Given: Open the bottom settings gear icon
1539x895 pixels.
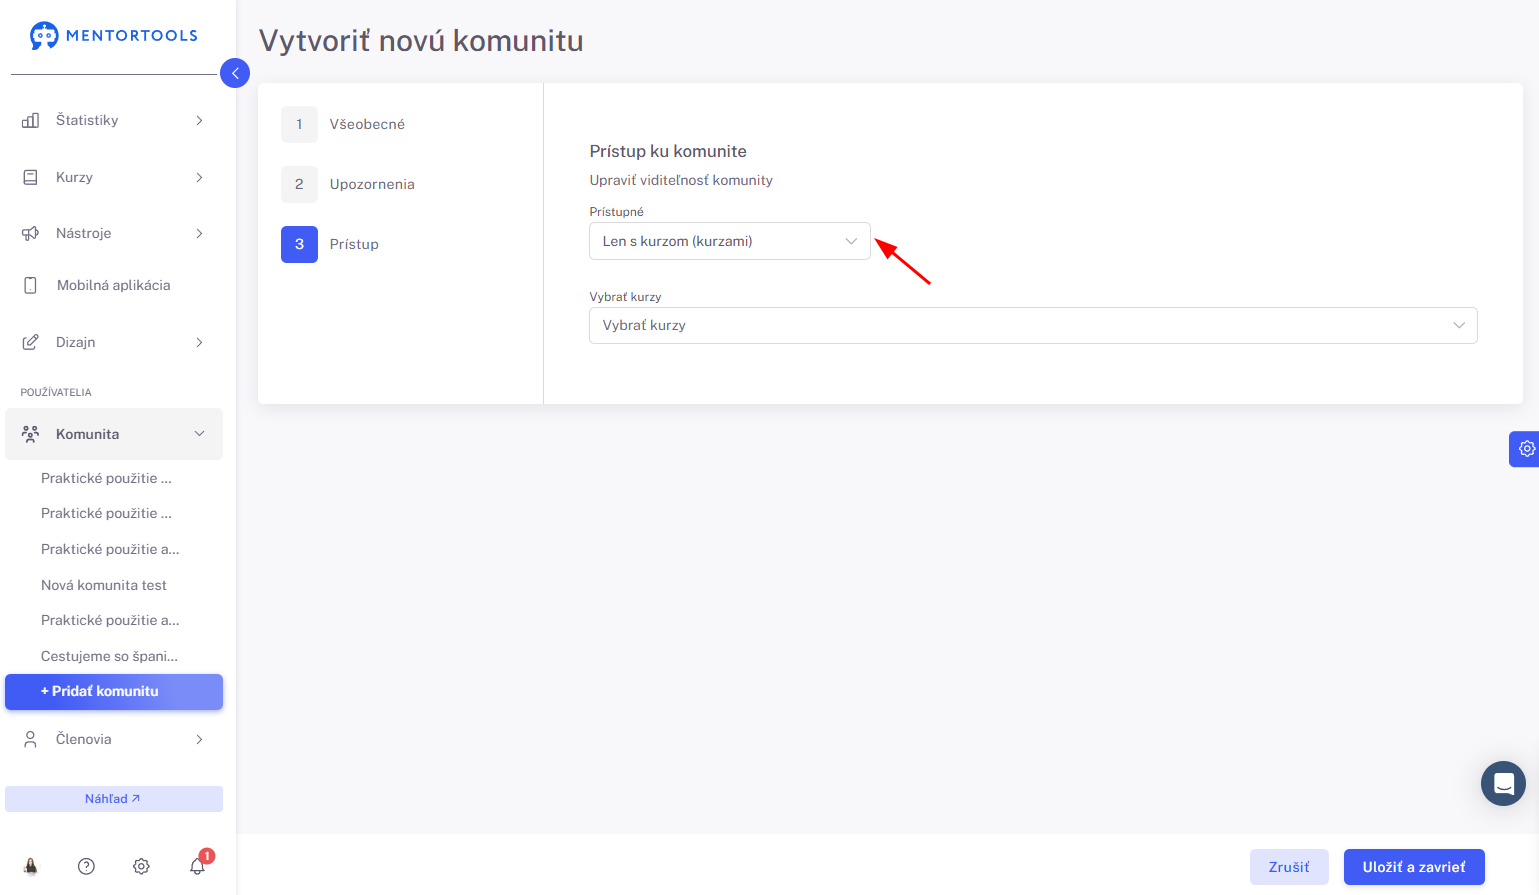Looking at the screenshot, I should click(x=141, y=866).
